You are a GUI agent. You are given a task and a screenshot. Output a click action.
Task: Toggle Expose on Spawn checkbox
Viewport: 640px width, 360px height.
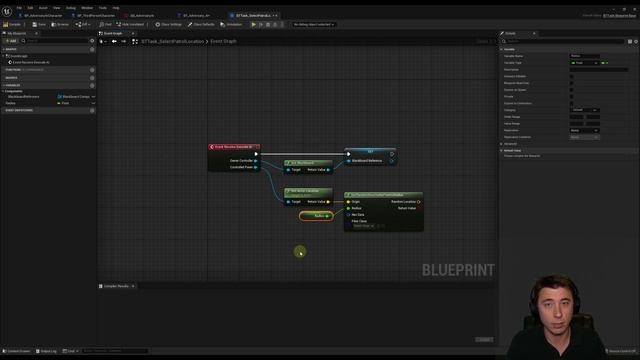[571, 90]
